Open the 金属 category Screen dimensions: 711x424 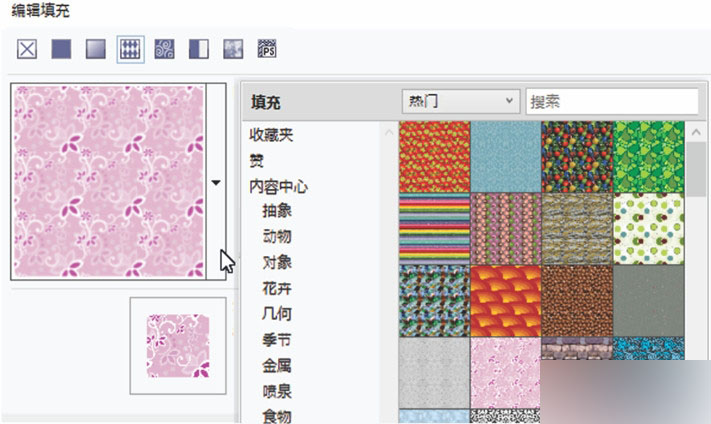(x=277, y=366)
